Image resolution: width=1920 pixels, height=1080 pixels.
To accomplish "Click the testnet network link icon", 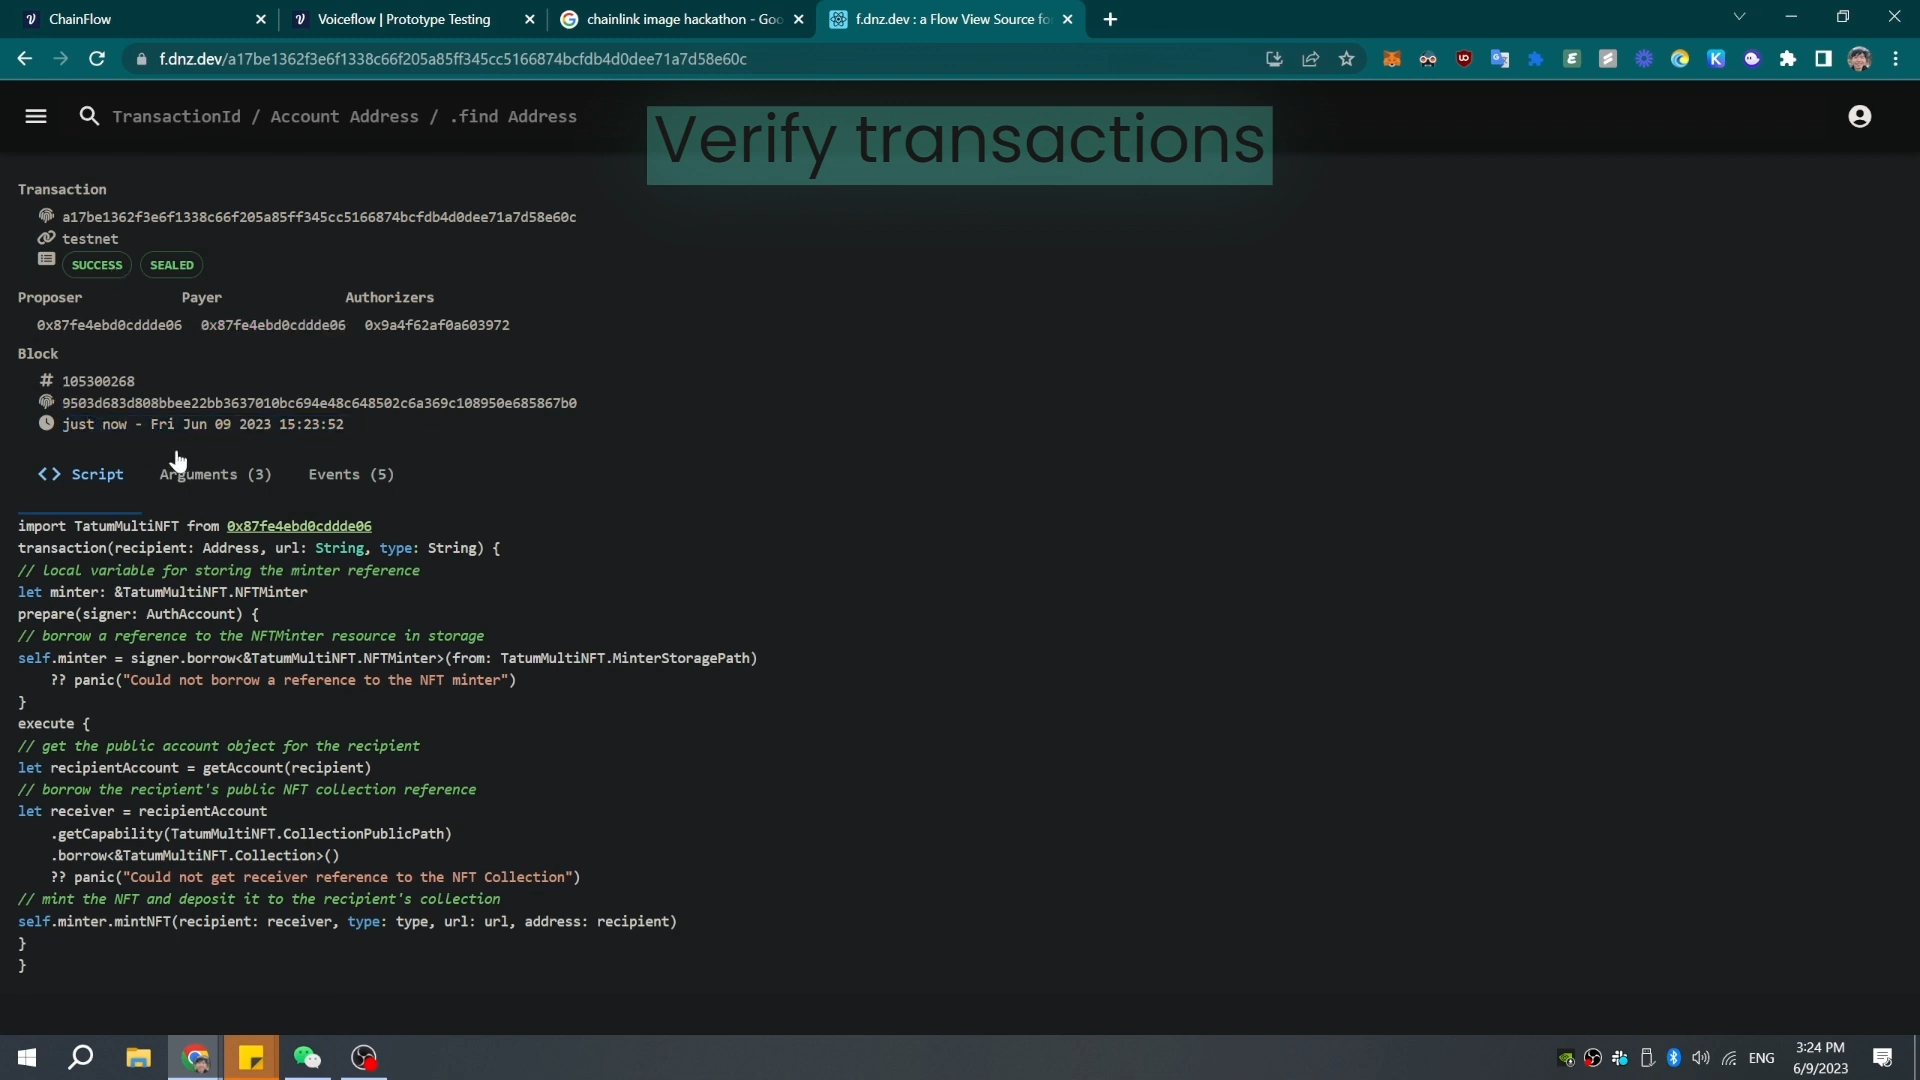I will (x=46, y=238).
